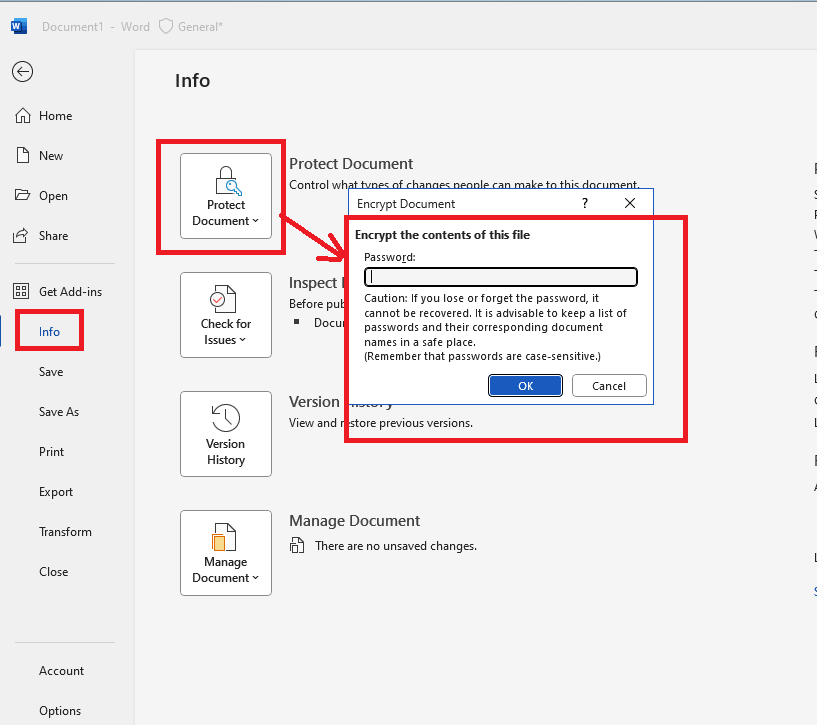Open the Export page

56,492
